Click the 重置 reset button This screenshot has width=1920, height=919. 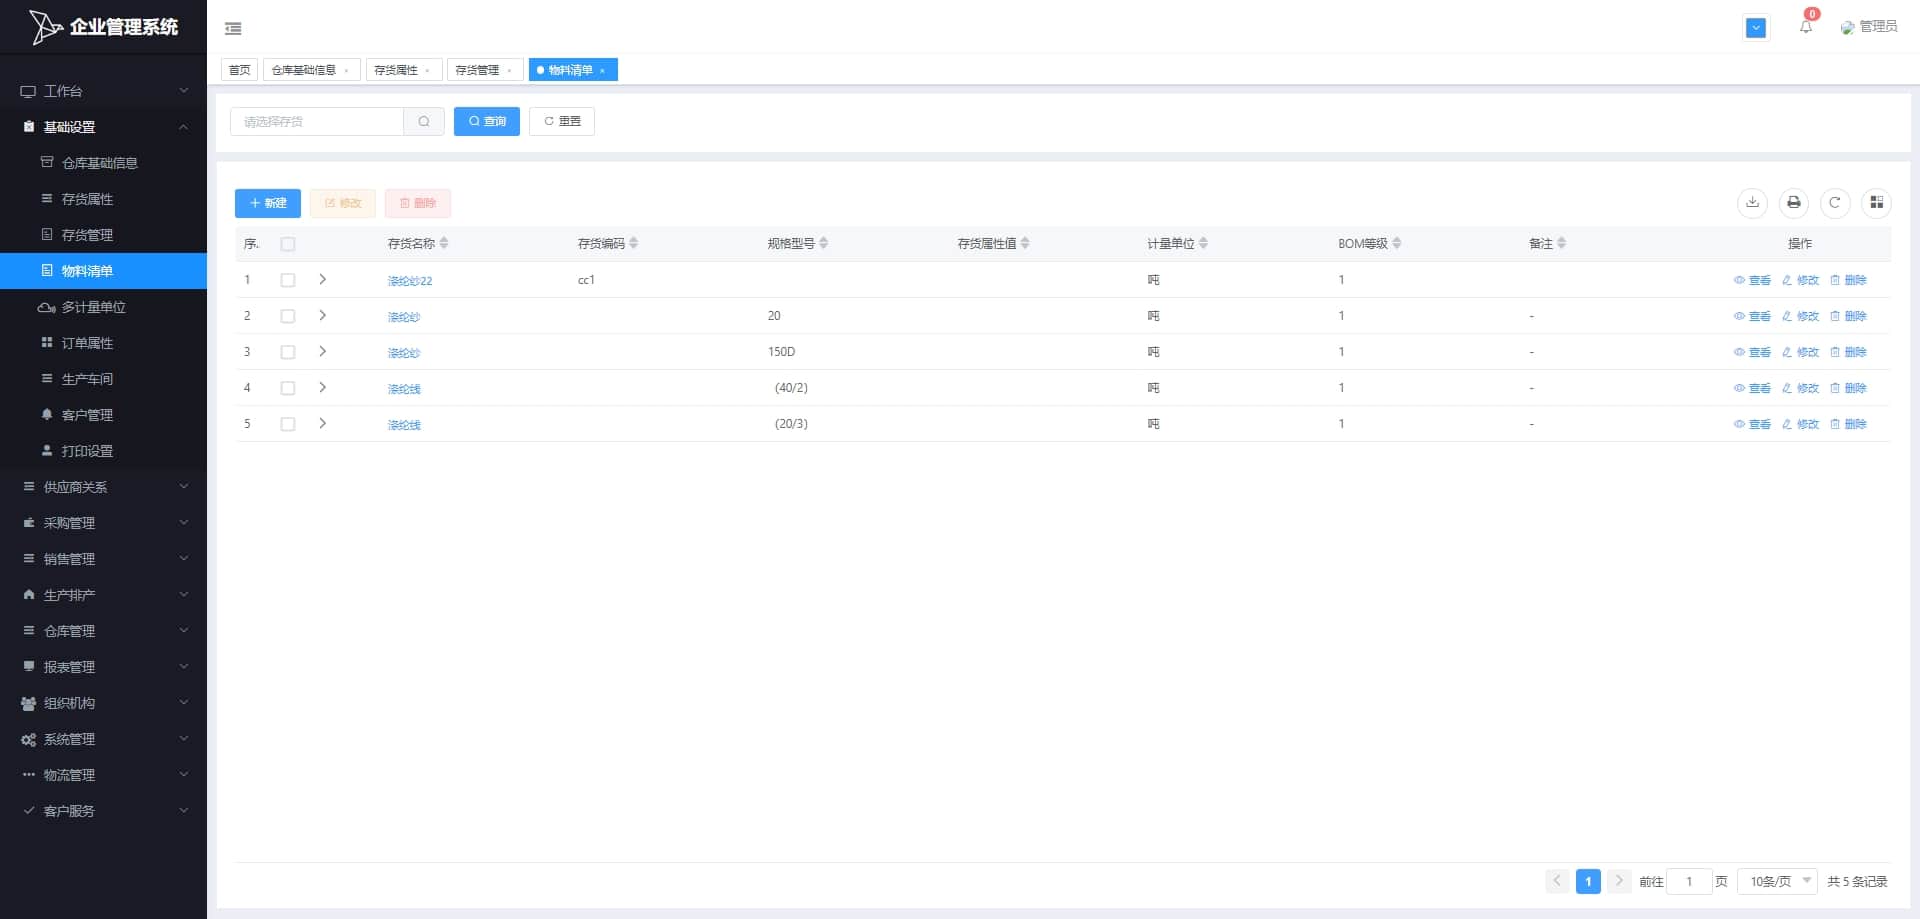pyautogui.click(x=562, y=121)
